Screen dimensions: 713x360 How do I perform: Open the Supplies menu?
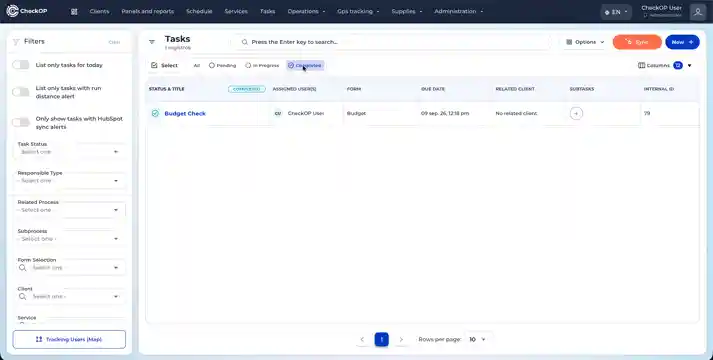[407, 11]
